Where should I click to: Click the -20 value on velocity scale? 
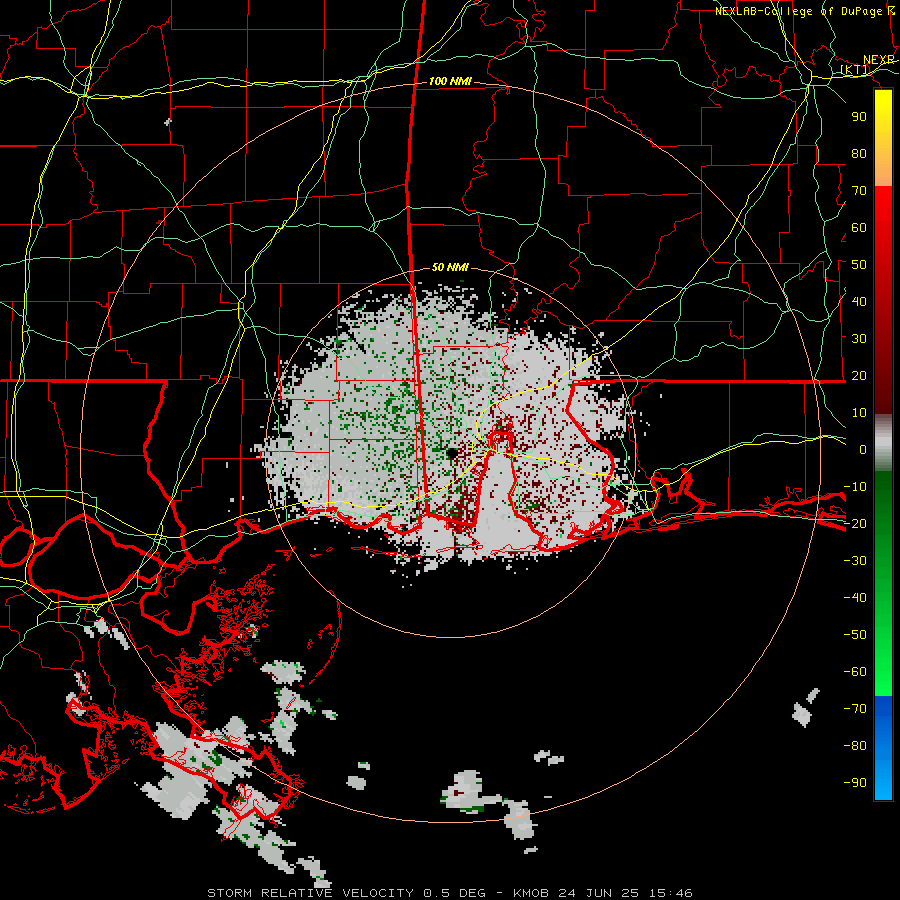pyautogui.click(x=855, y=524)
